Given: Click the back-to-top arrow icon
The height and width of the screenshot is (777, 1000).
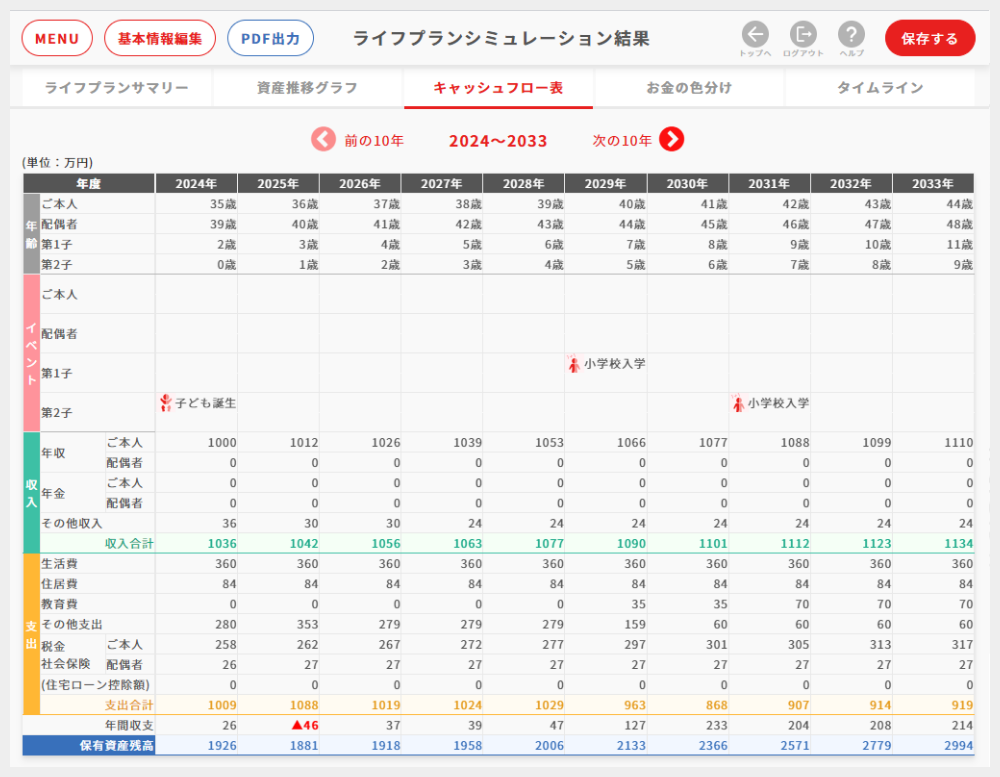Looking at the screenshot, I should click(755, 35).
